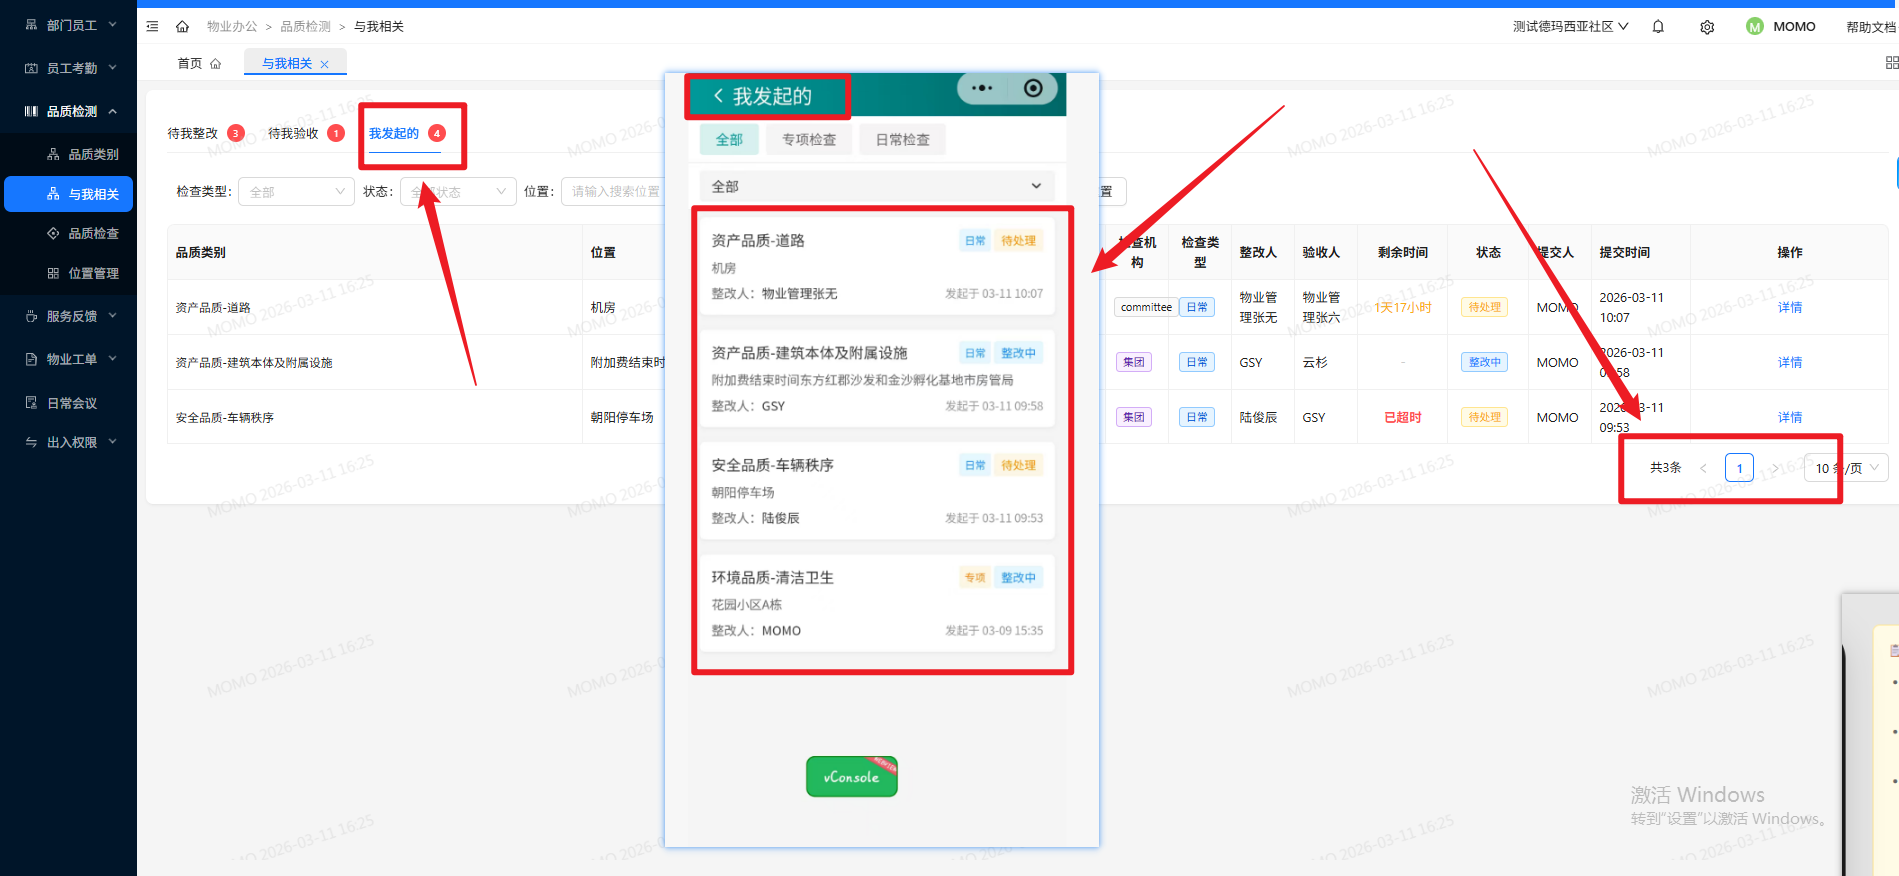1899x876 pixels.
Task: Click 详情 link for 资产品质-道路 row
Action: [1789, 308]
